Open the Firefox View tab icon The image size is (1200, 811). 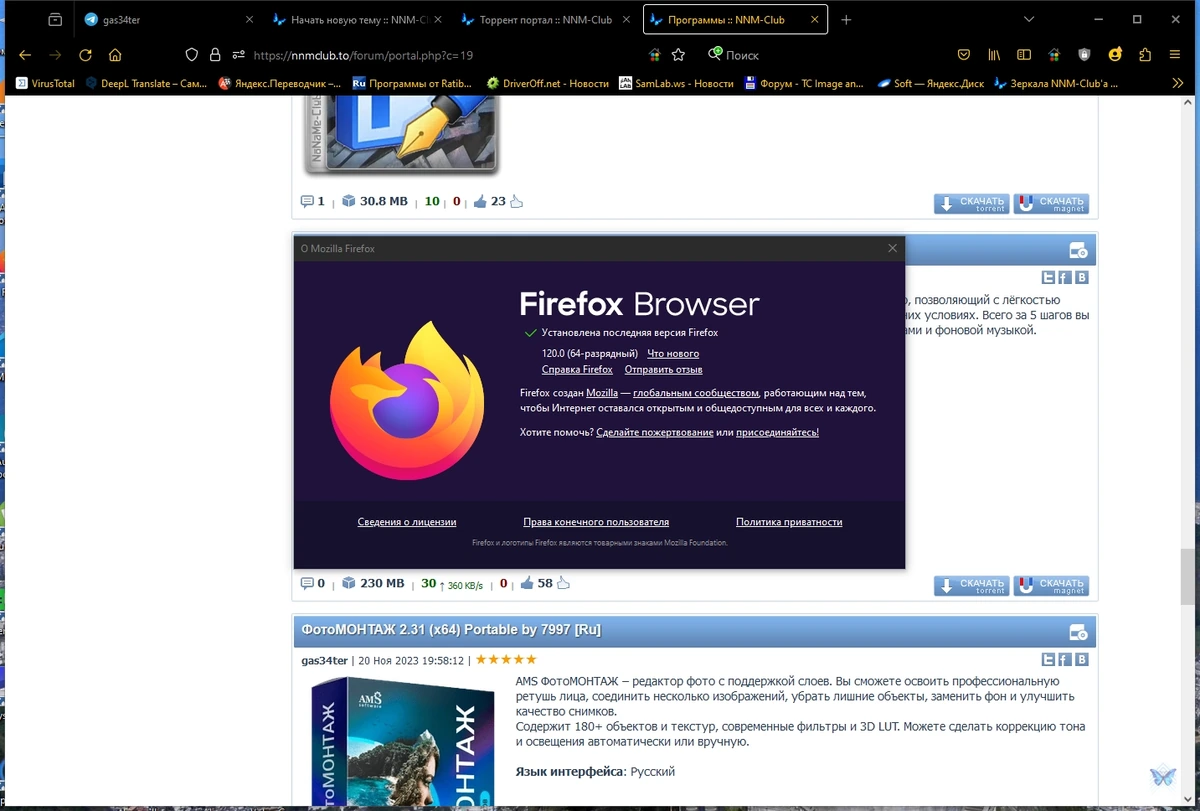coord(55,19)
